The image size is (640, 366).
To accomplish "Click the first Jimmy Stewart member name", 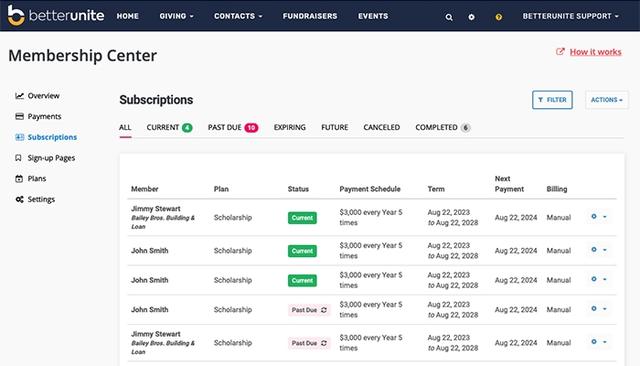I will [x=156, y=209].
